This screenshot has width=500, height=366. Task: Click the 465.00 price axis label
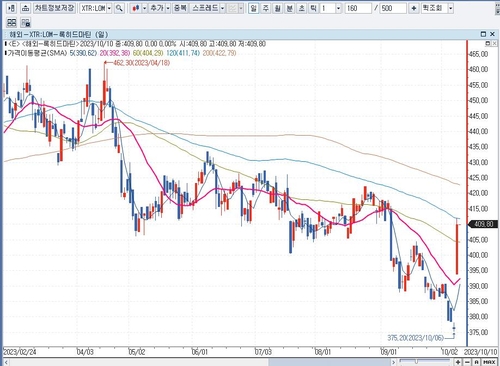479,54
